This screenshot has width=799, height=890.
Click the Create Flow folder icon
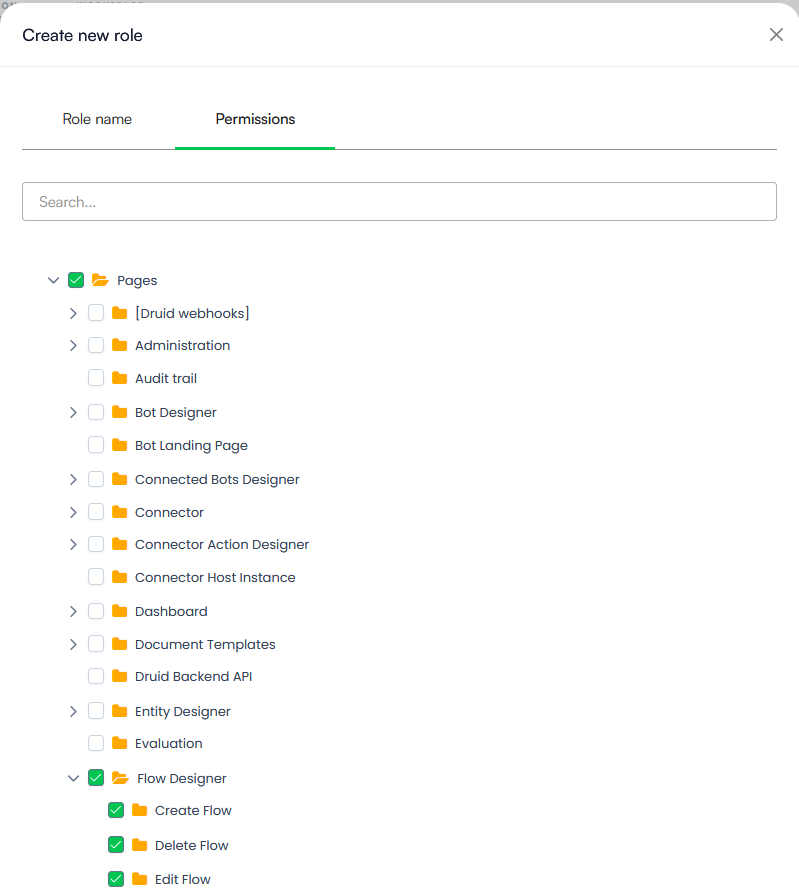[x=140, y=810]
